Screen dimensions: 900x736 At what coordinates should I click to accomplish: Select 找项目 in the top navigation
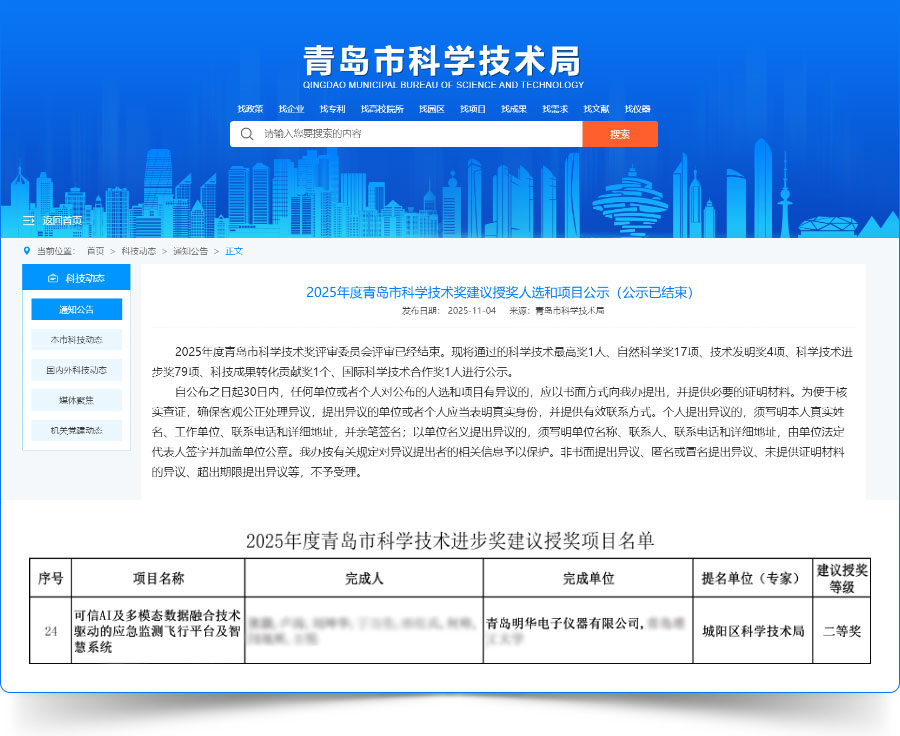[x=471, y=109]
